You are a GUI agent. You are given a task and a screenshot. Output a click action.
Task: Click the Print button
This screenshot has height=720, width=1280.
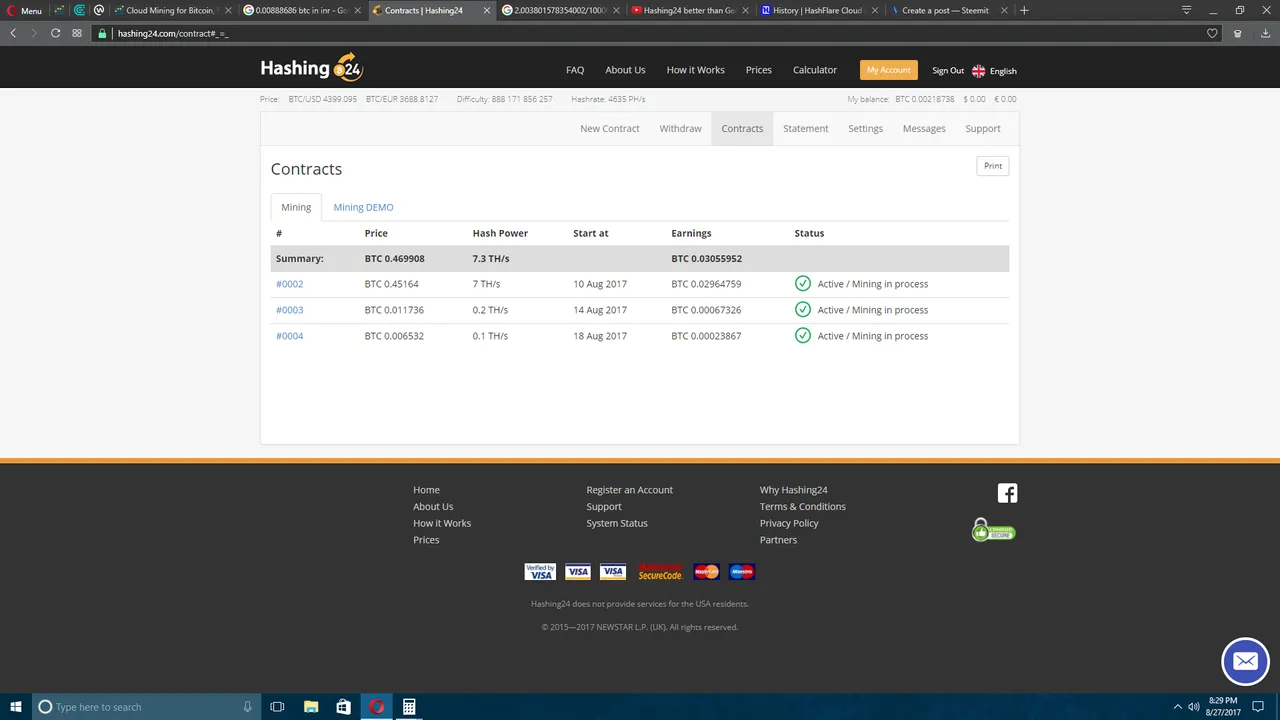[993, 166]
